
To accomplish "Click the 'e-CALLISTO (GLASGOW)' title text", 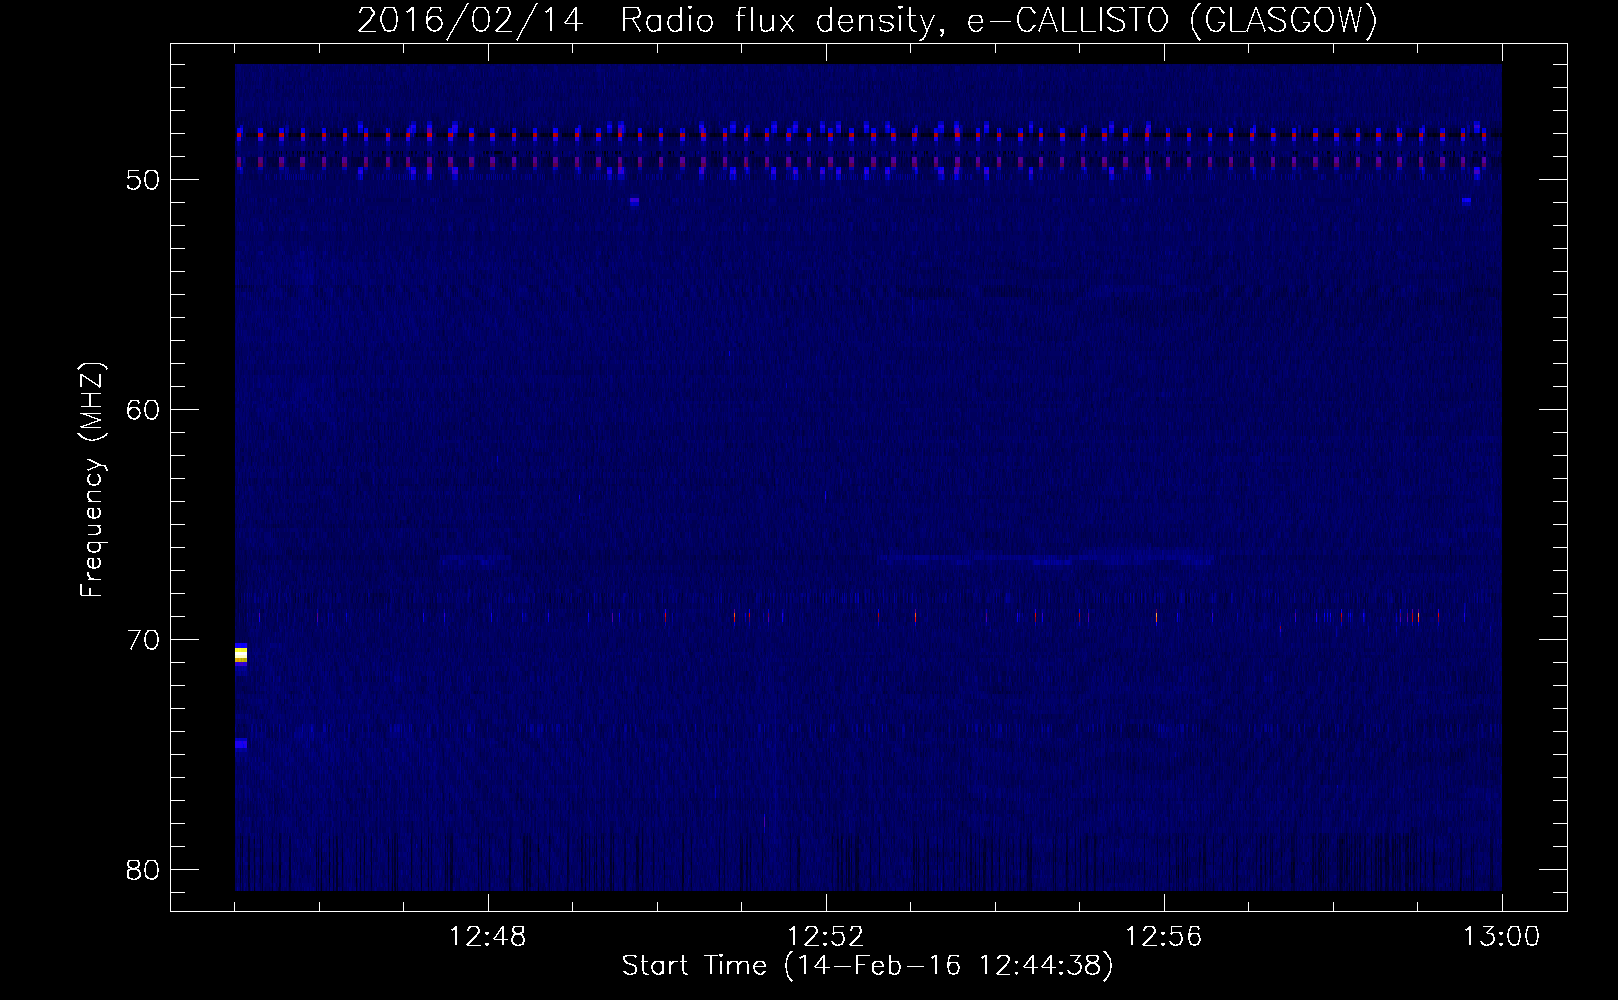I will [1172, 21].
